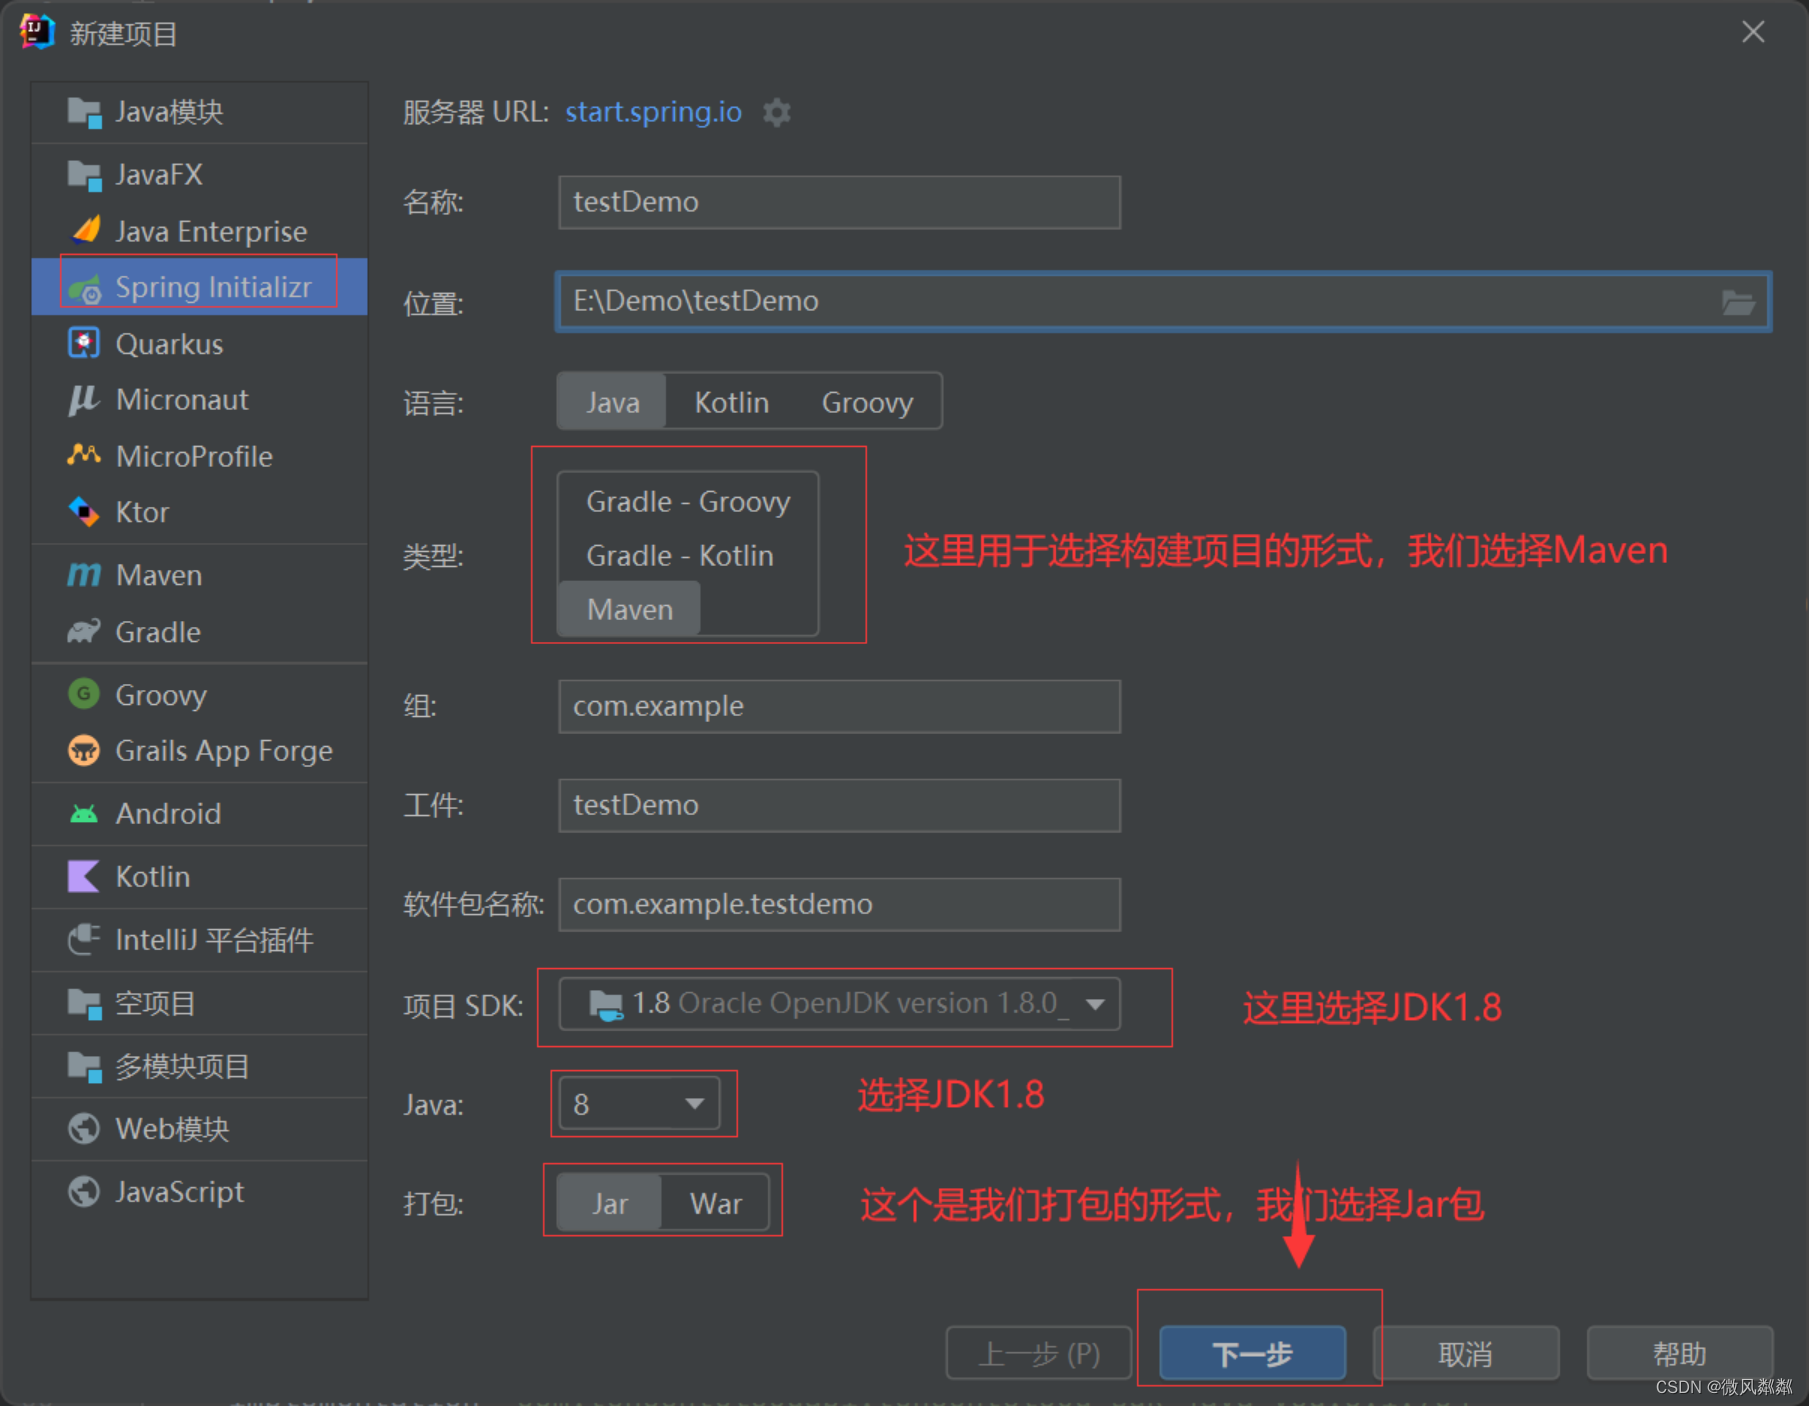
Task: Choose Gradle - Kotlin project type
Action: tap(680, 555)
